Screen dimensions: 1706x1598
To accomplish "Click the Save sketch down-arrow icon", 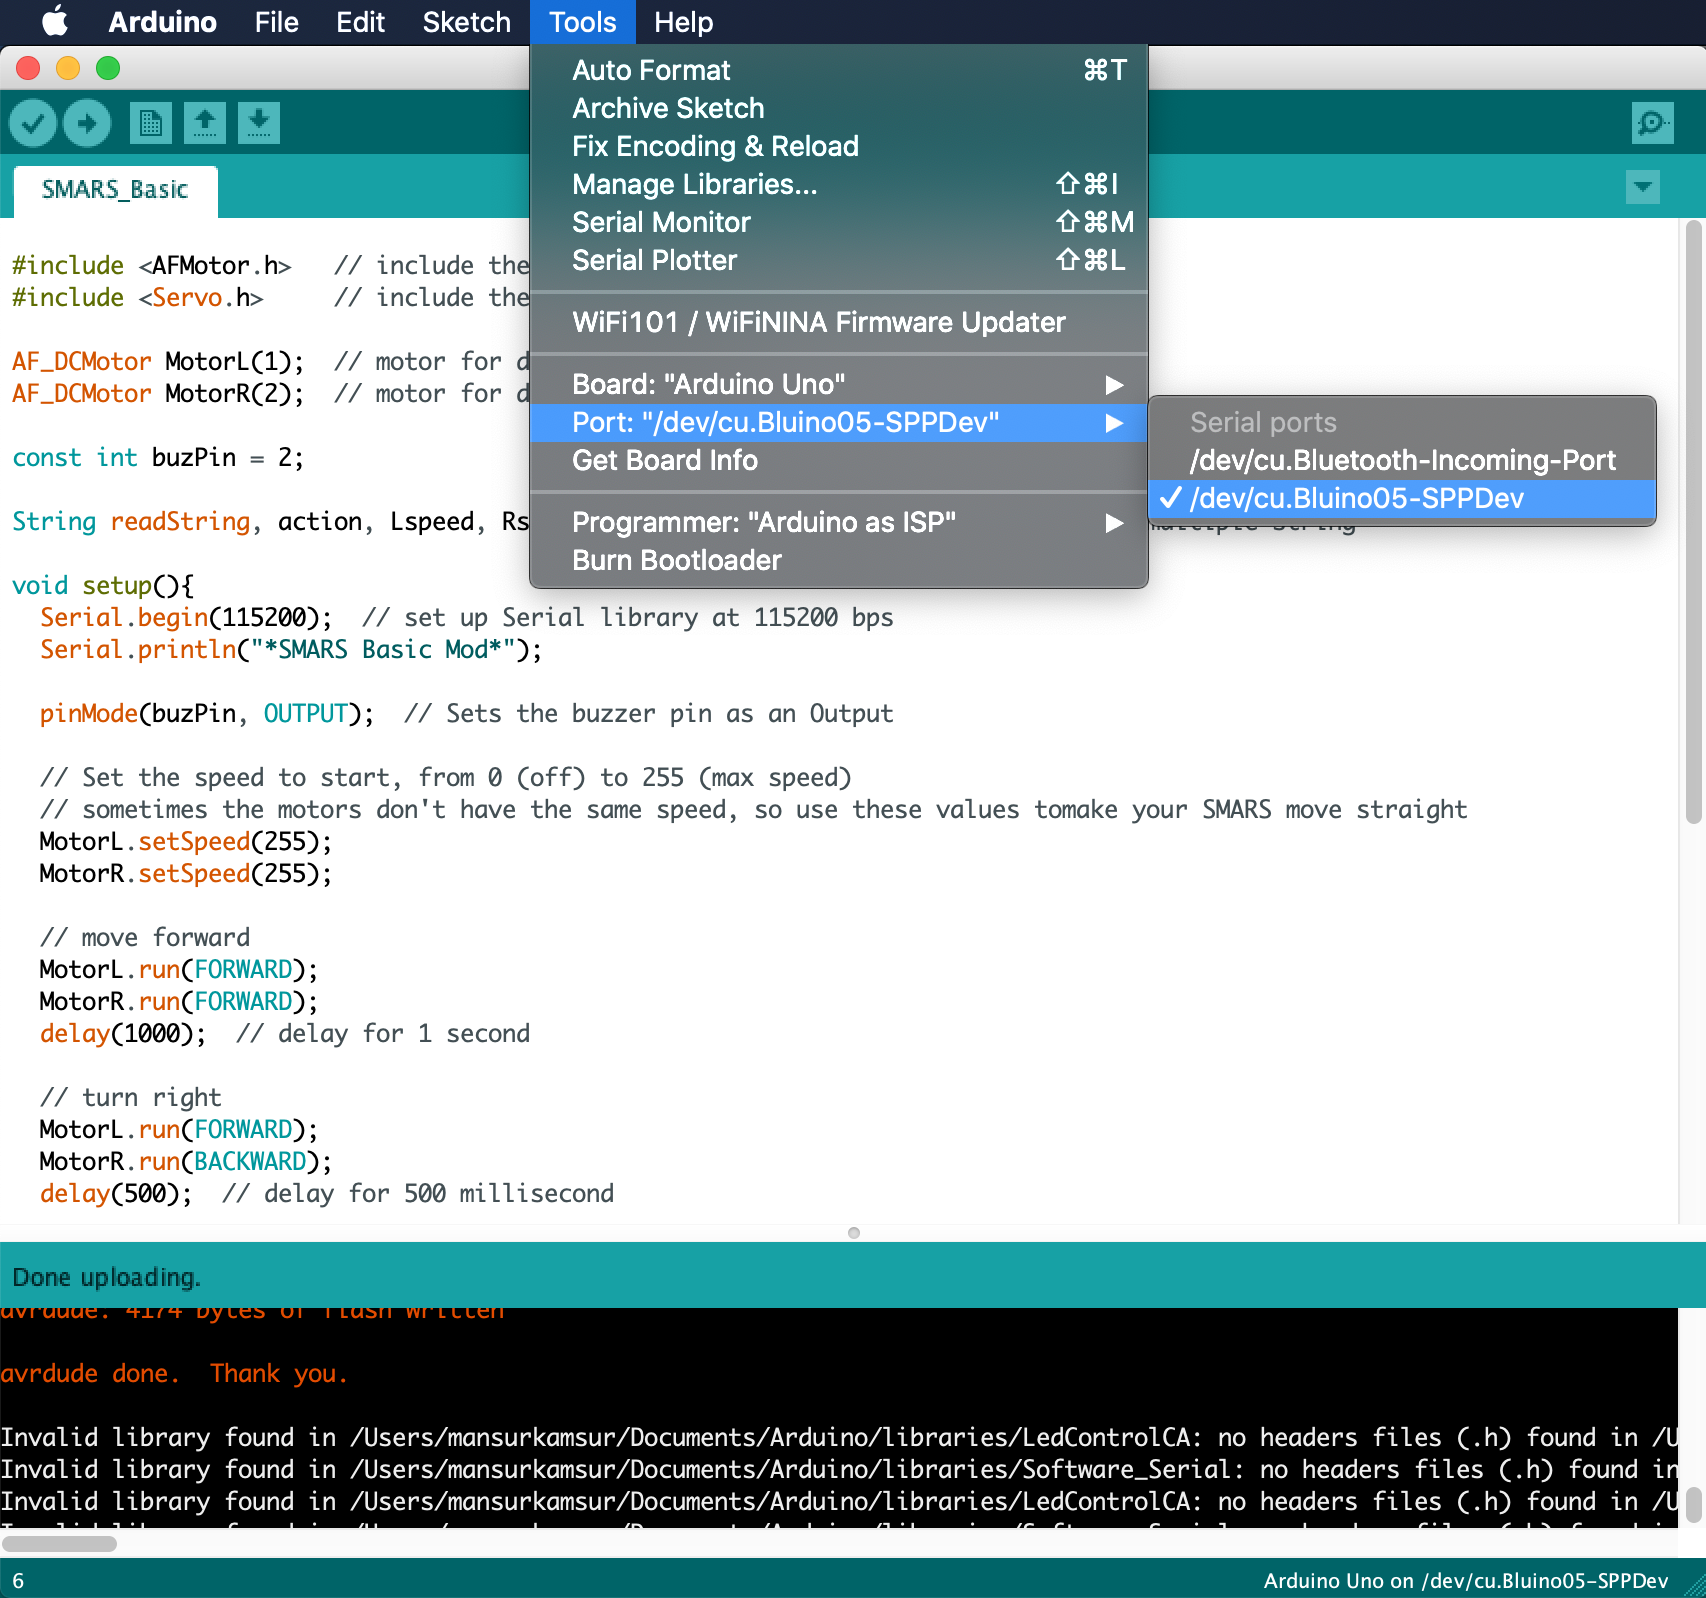I will (258, 123).
